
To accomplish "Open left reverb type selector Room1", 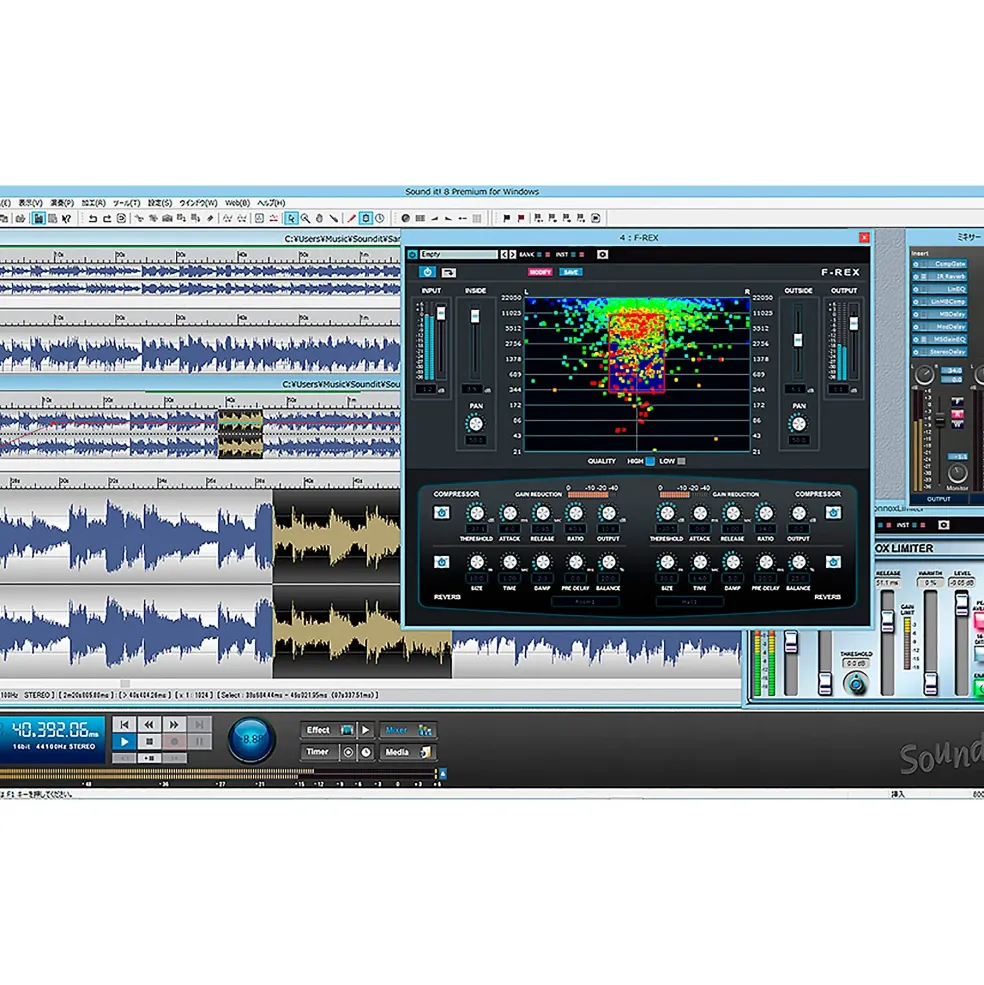I will pos(585,602).
